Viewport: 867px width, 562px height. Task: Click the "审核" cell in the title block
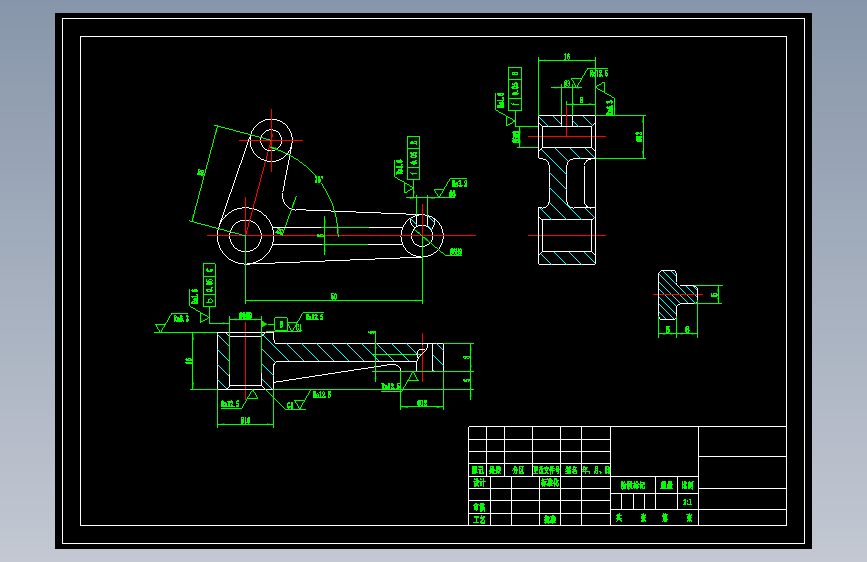click(479, 507)
